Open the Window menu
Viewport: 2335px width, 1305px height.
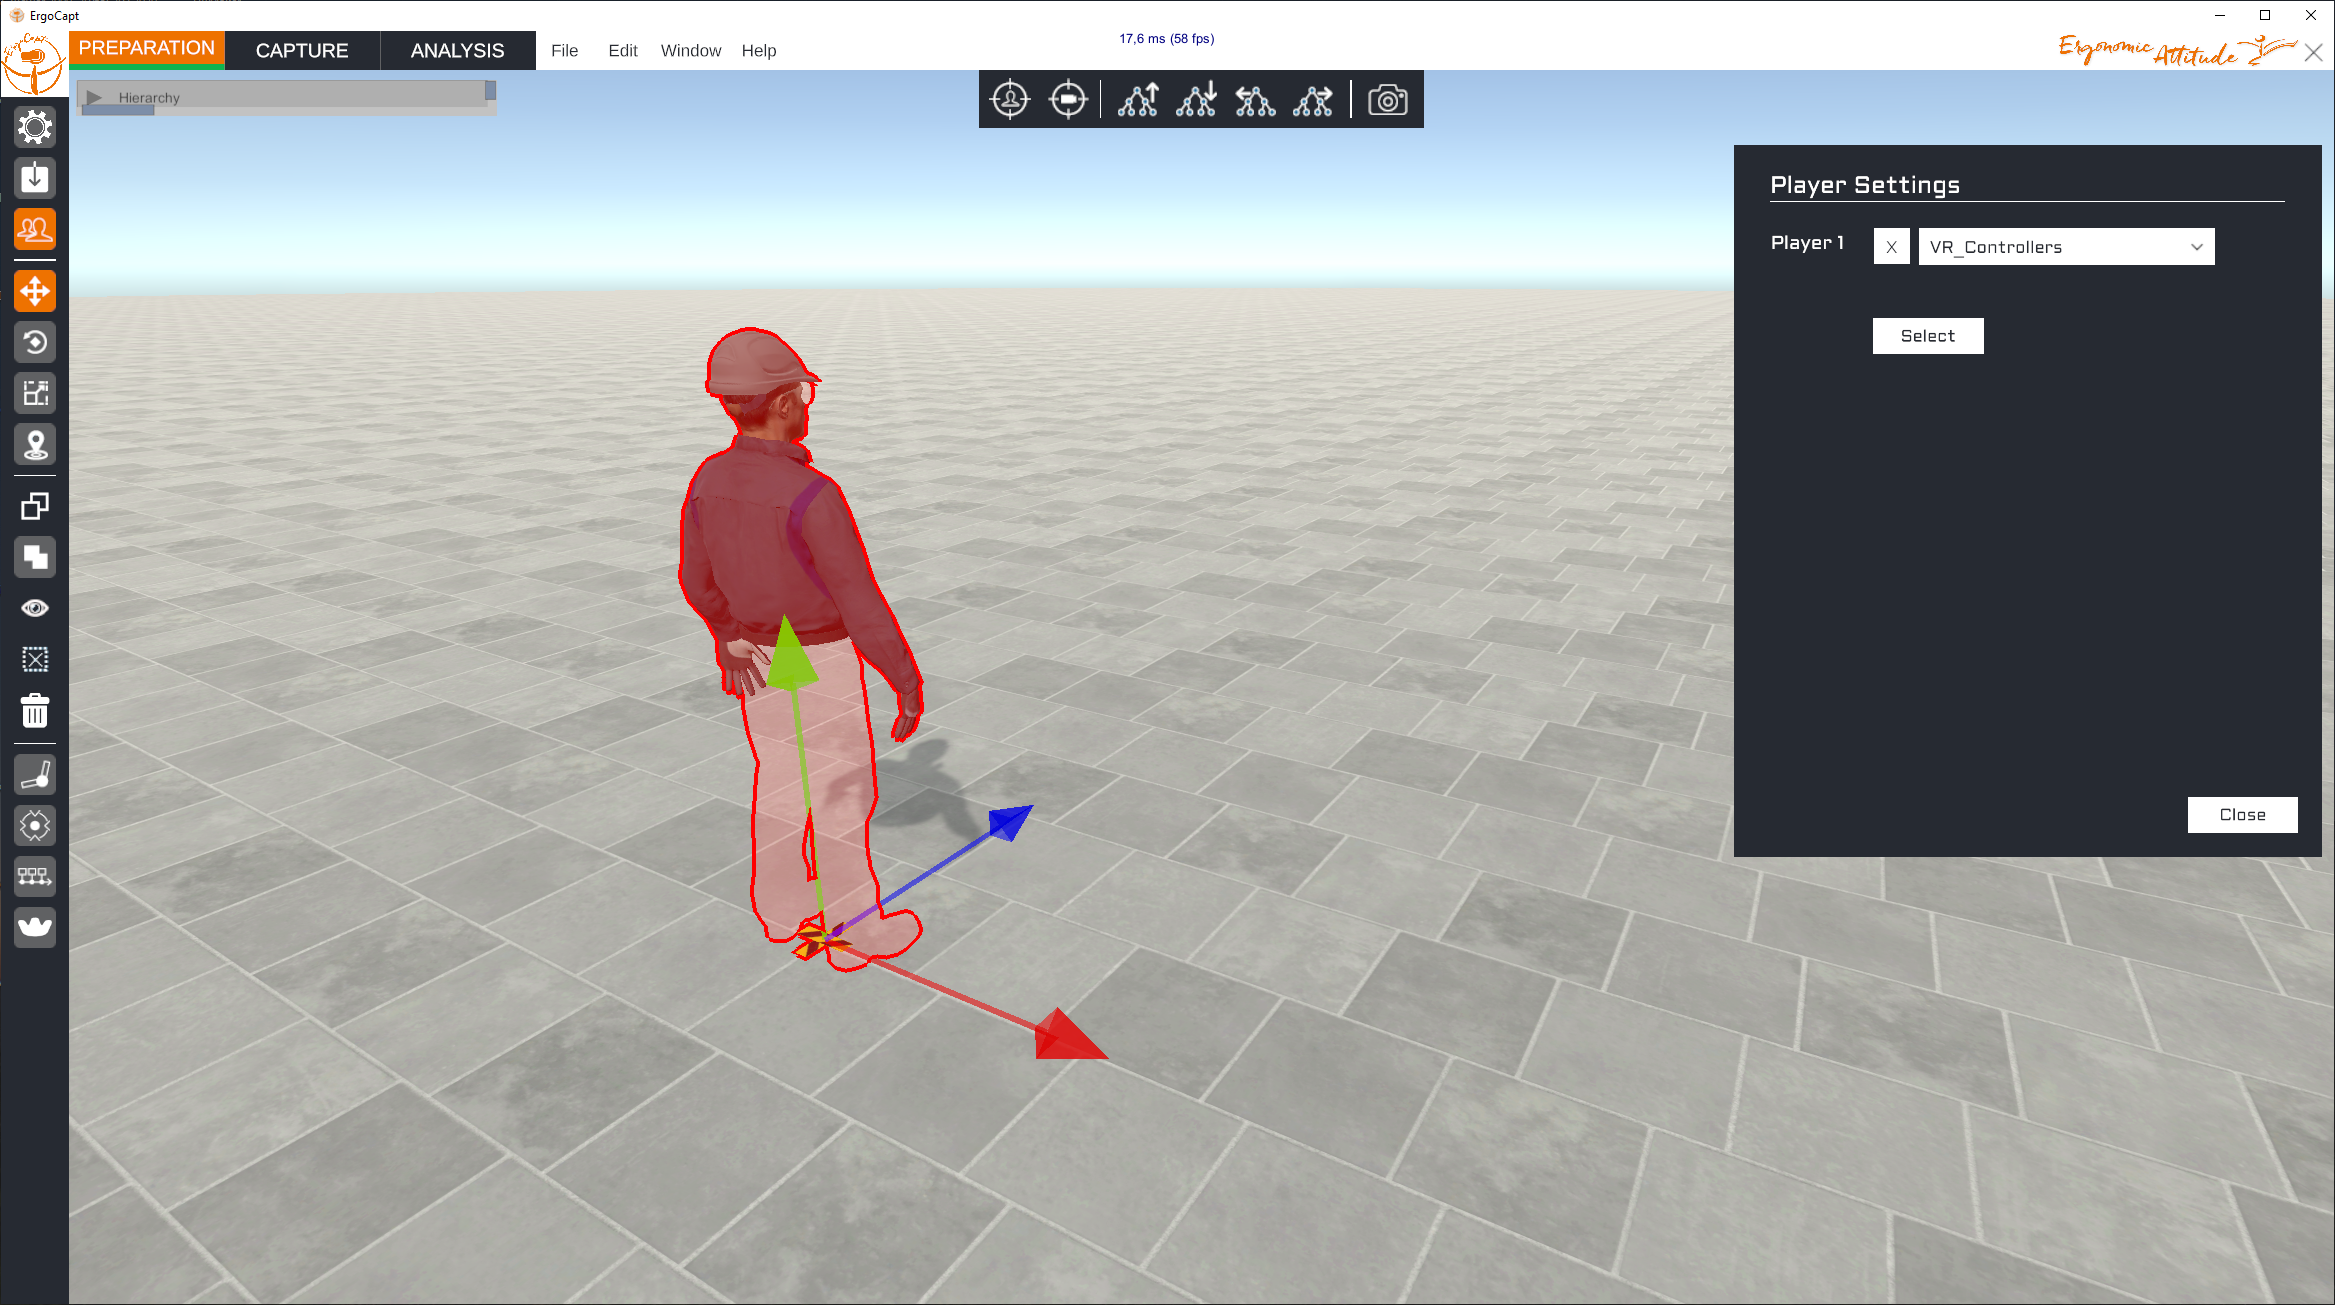coord(691,51)
